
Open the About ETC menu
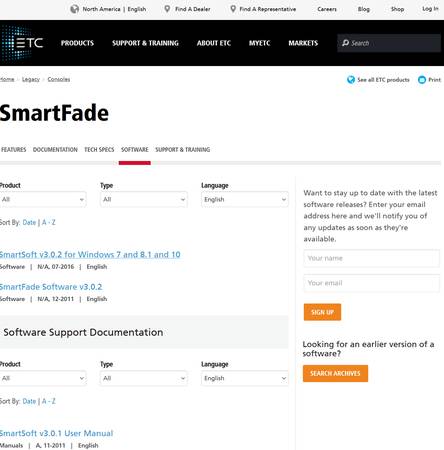click(214, 43)
